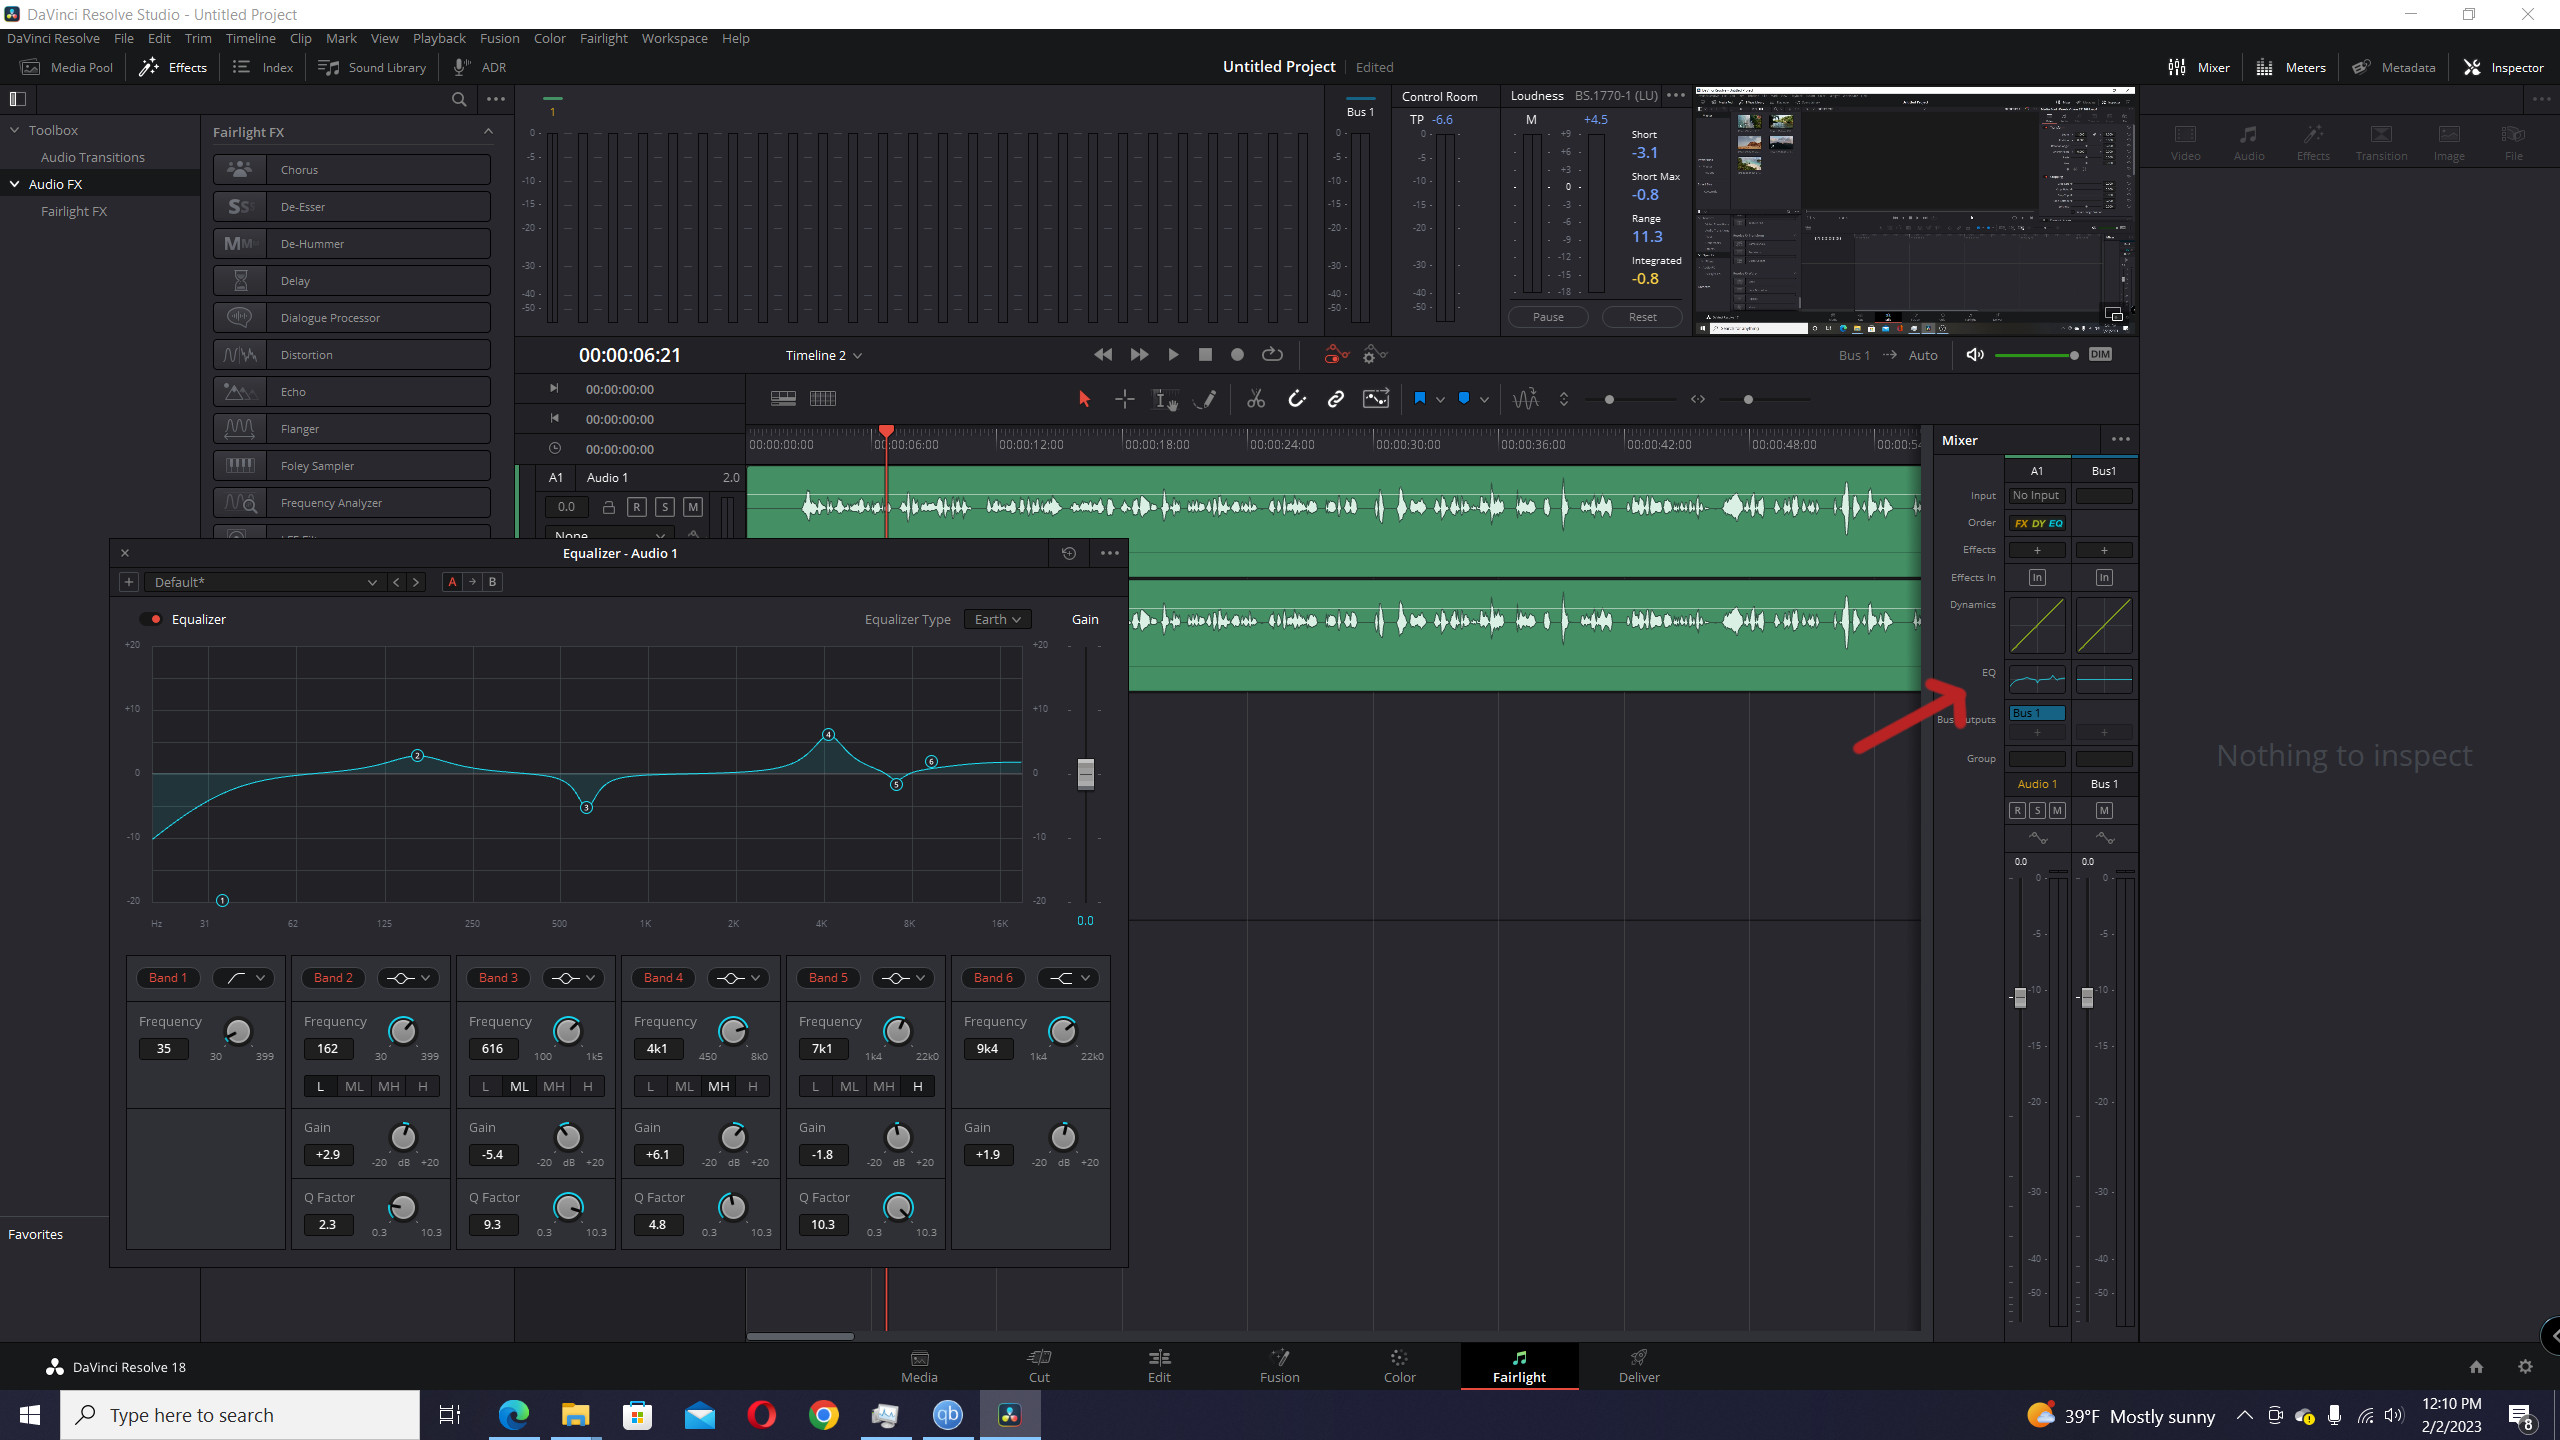Switch to the Color page tab
Screen dimensions: 2560x1440
(1399, 1366)
